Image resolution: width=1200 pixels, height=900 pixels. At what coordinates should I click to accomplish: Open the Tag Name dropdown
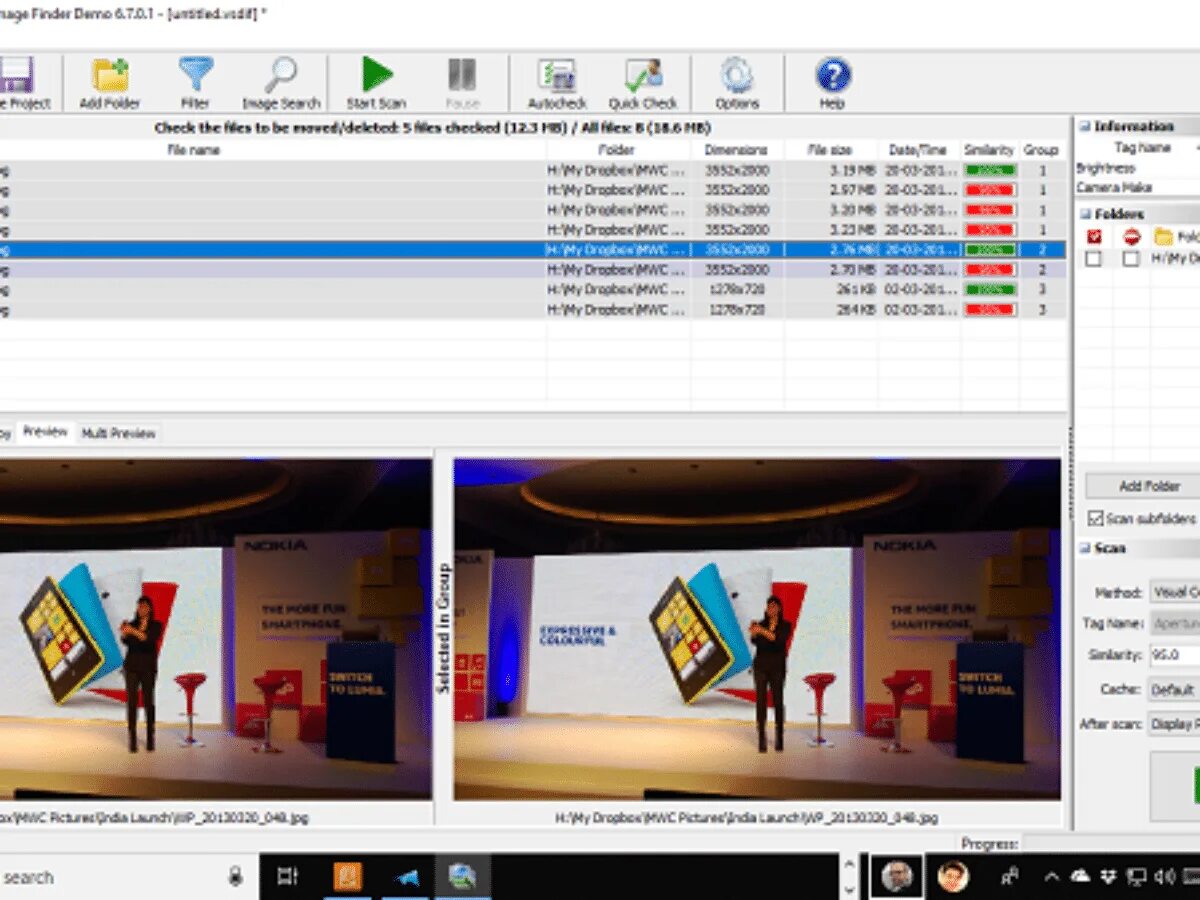click(1175, 623)
